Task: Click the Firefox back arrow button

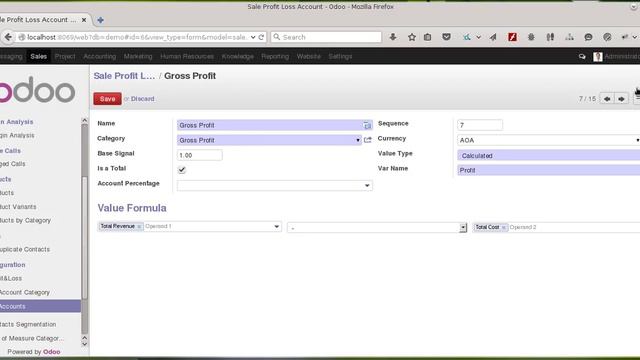Action: 8,37
